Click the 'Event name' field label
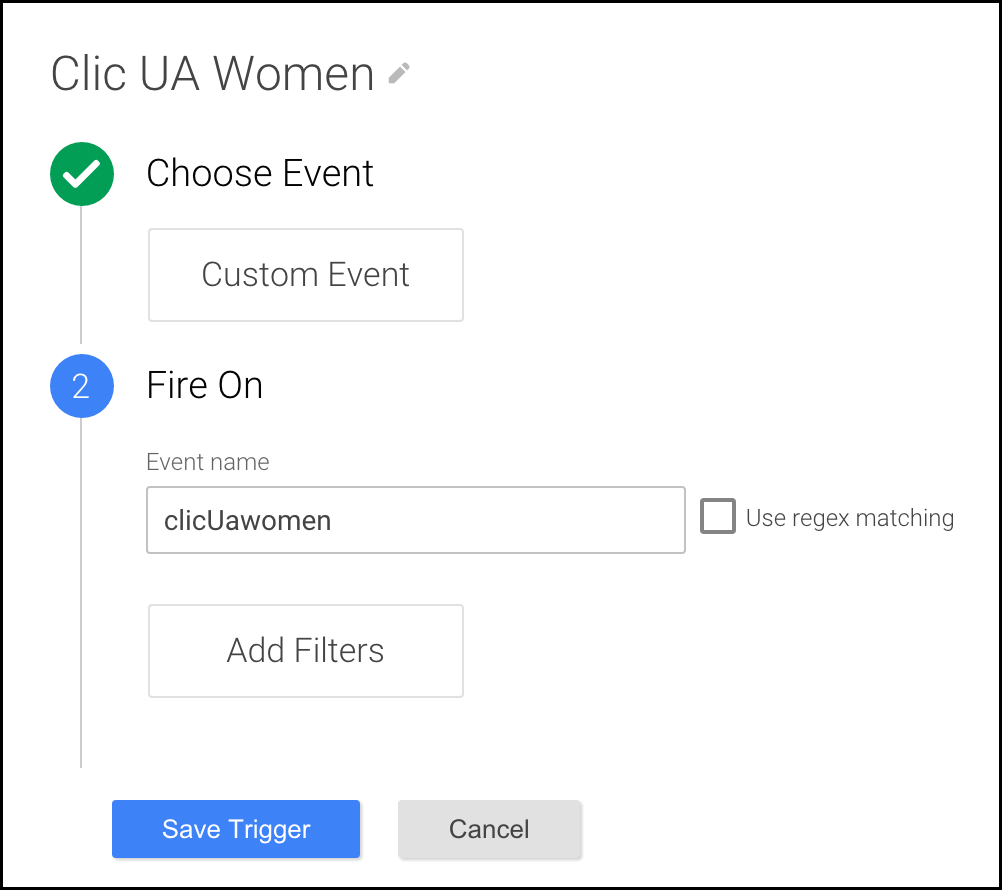The image size is (1002, 890). point(208,462)
